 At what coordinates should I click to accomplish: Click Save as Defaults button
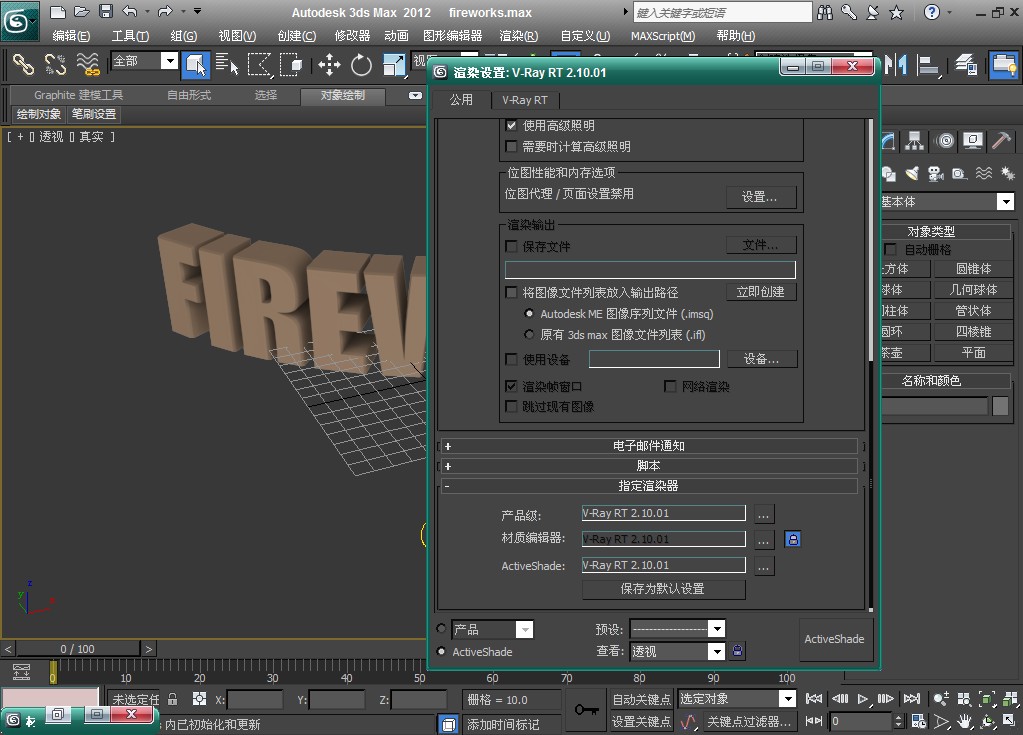pyautogui.click(x=663, y=589)
